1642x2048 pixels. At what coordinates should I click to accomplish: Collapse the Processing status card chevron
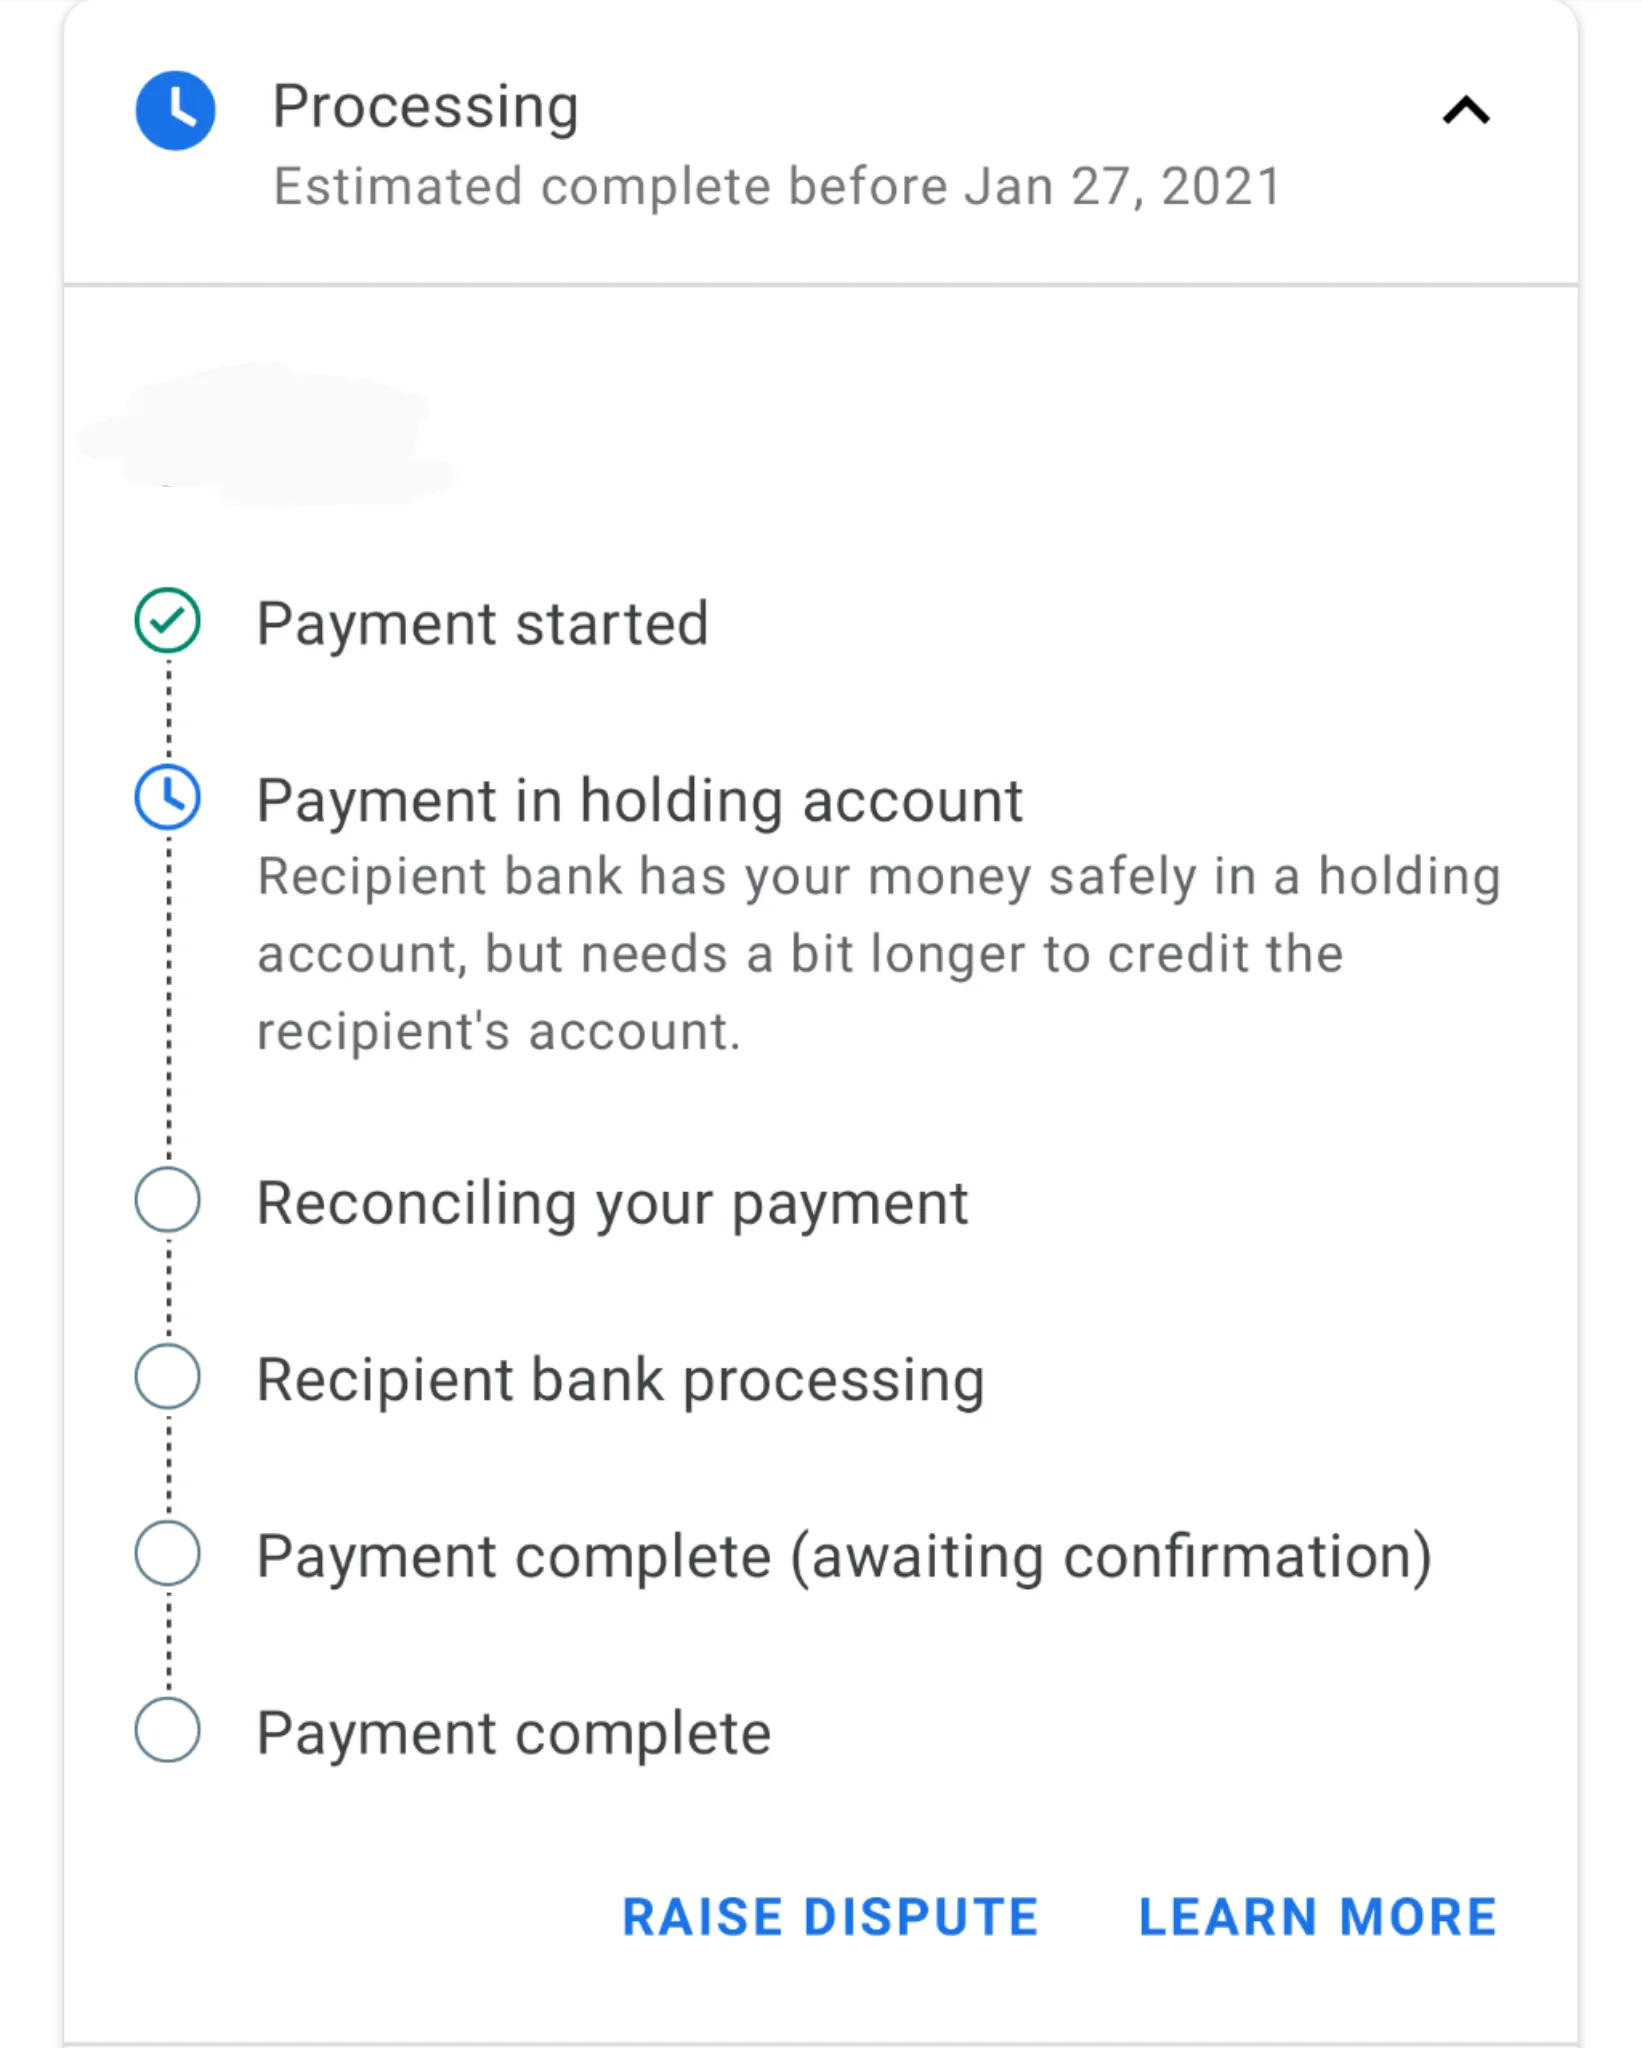point(1466,110)
